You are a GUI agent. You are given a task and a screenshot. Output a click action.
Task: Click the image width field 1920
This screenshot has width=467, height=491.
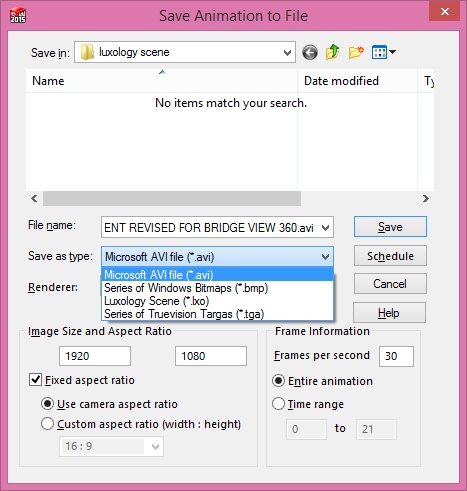point(95,356)
